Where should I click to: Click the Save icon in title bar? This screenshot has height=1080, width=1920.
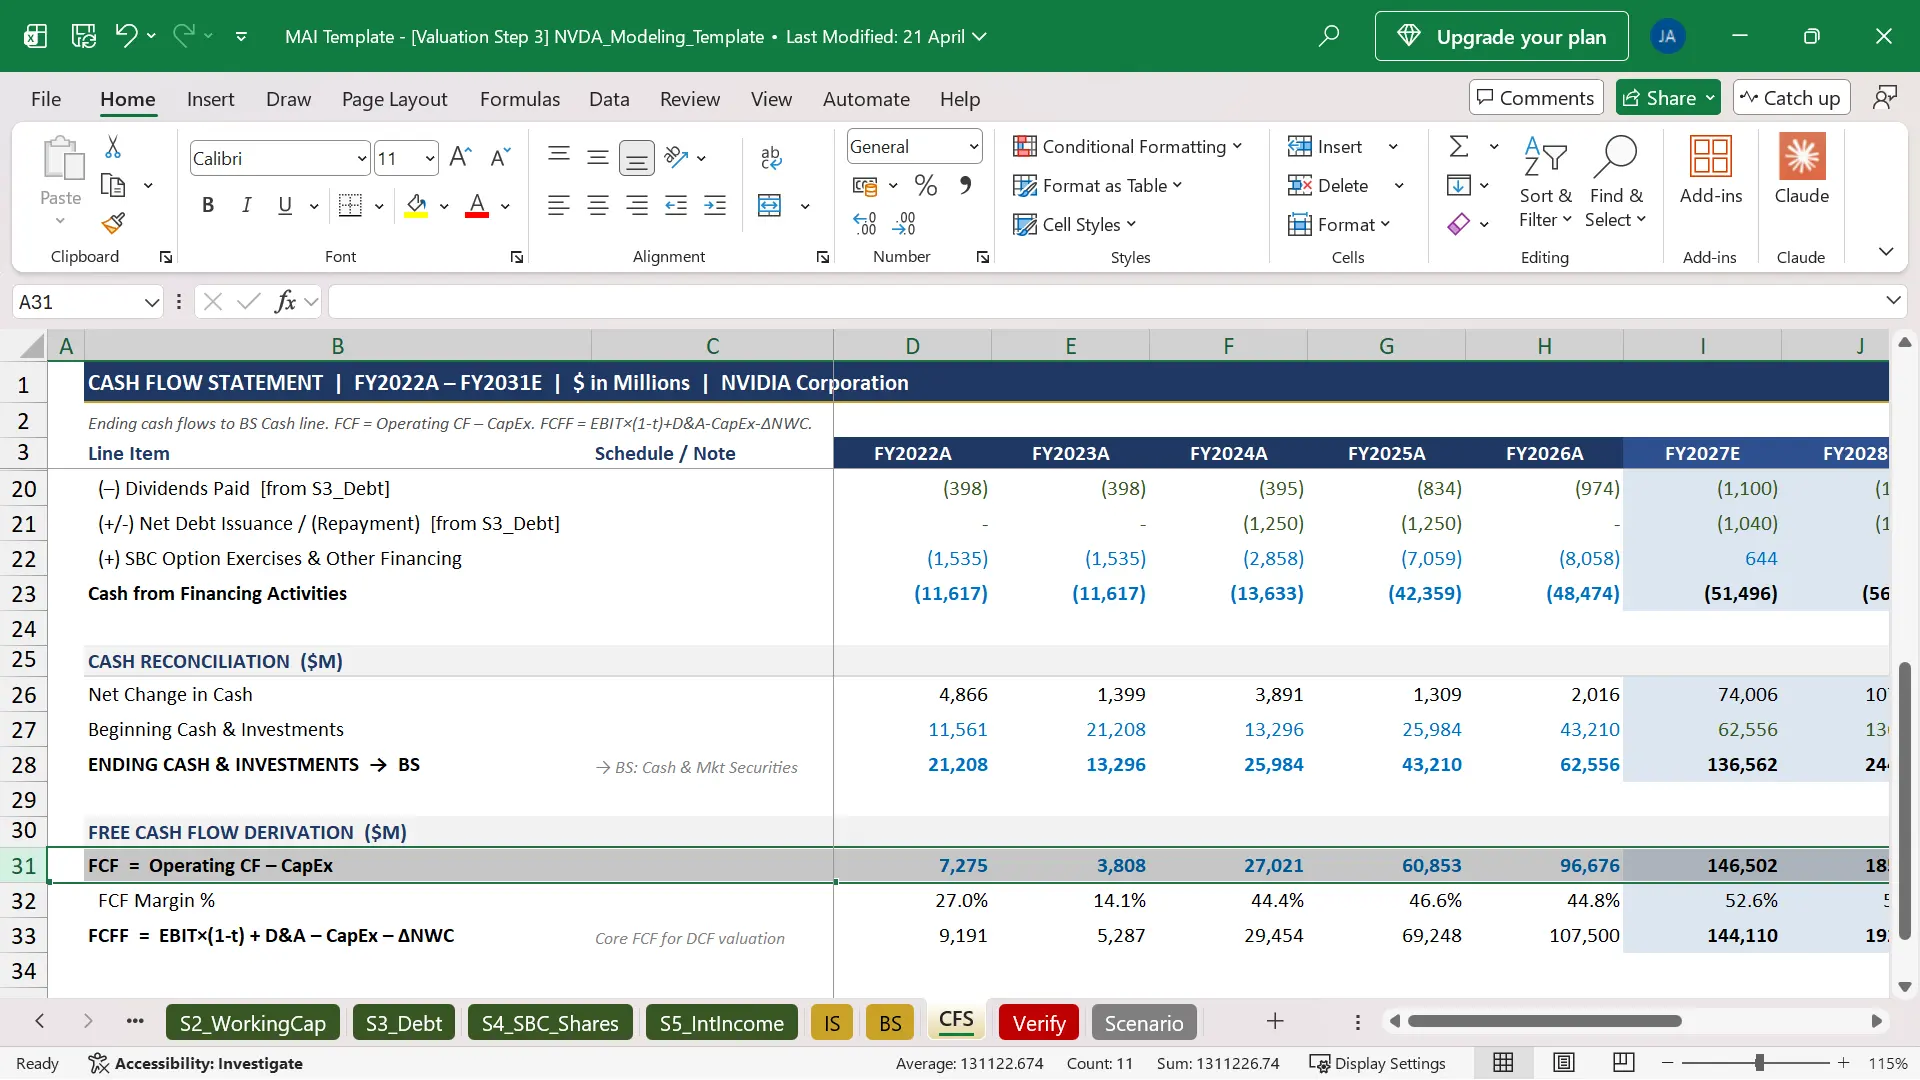(x=84, y=36)
